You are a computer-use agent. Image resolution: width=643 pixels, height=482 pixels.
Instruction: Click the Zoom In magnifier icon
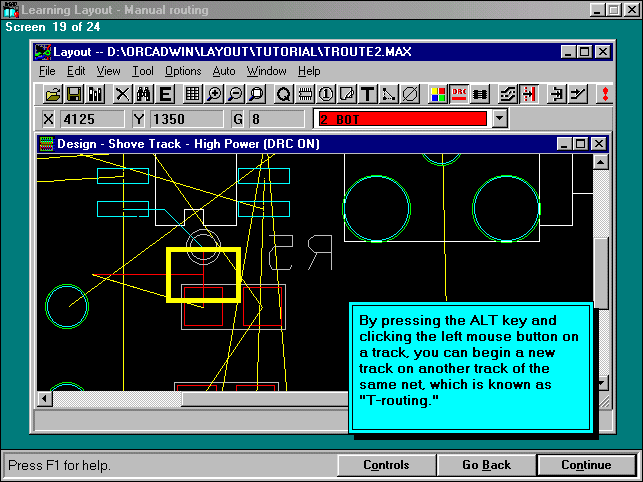click(x=214, y=94)
